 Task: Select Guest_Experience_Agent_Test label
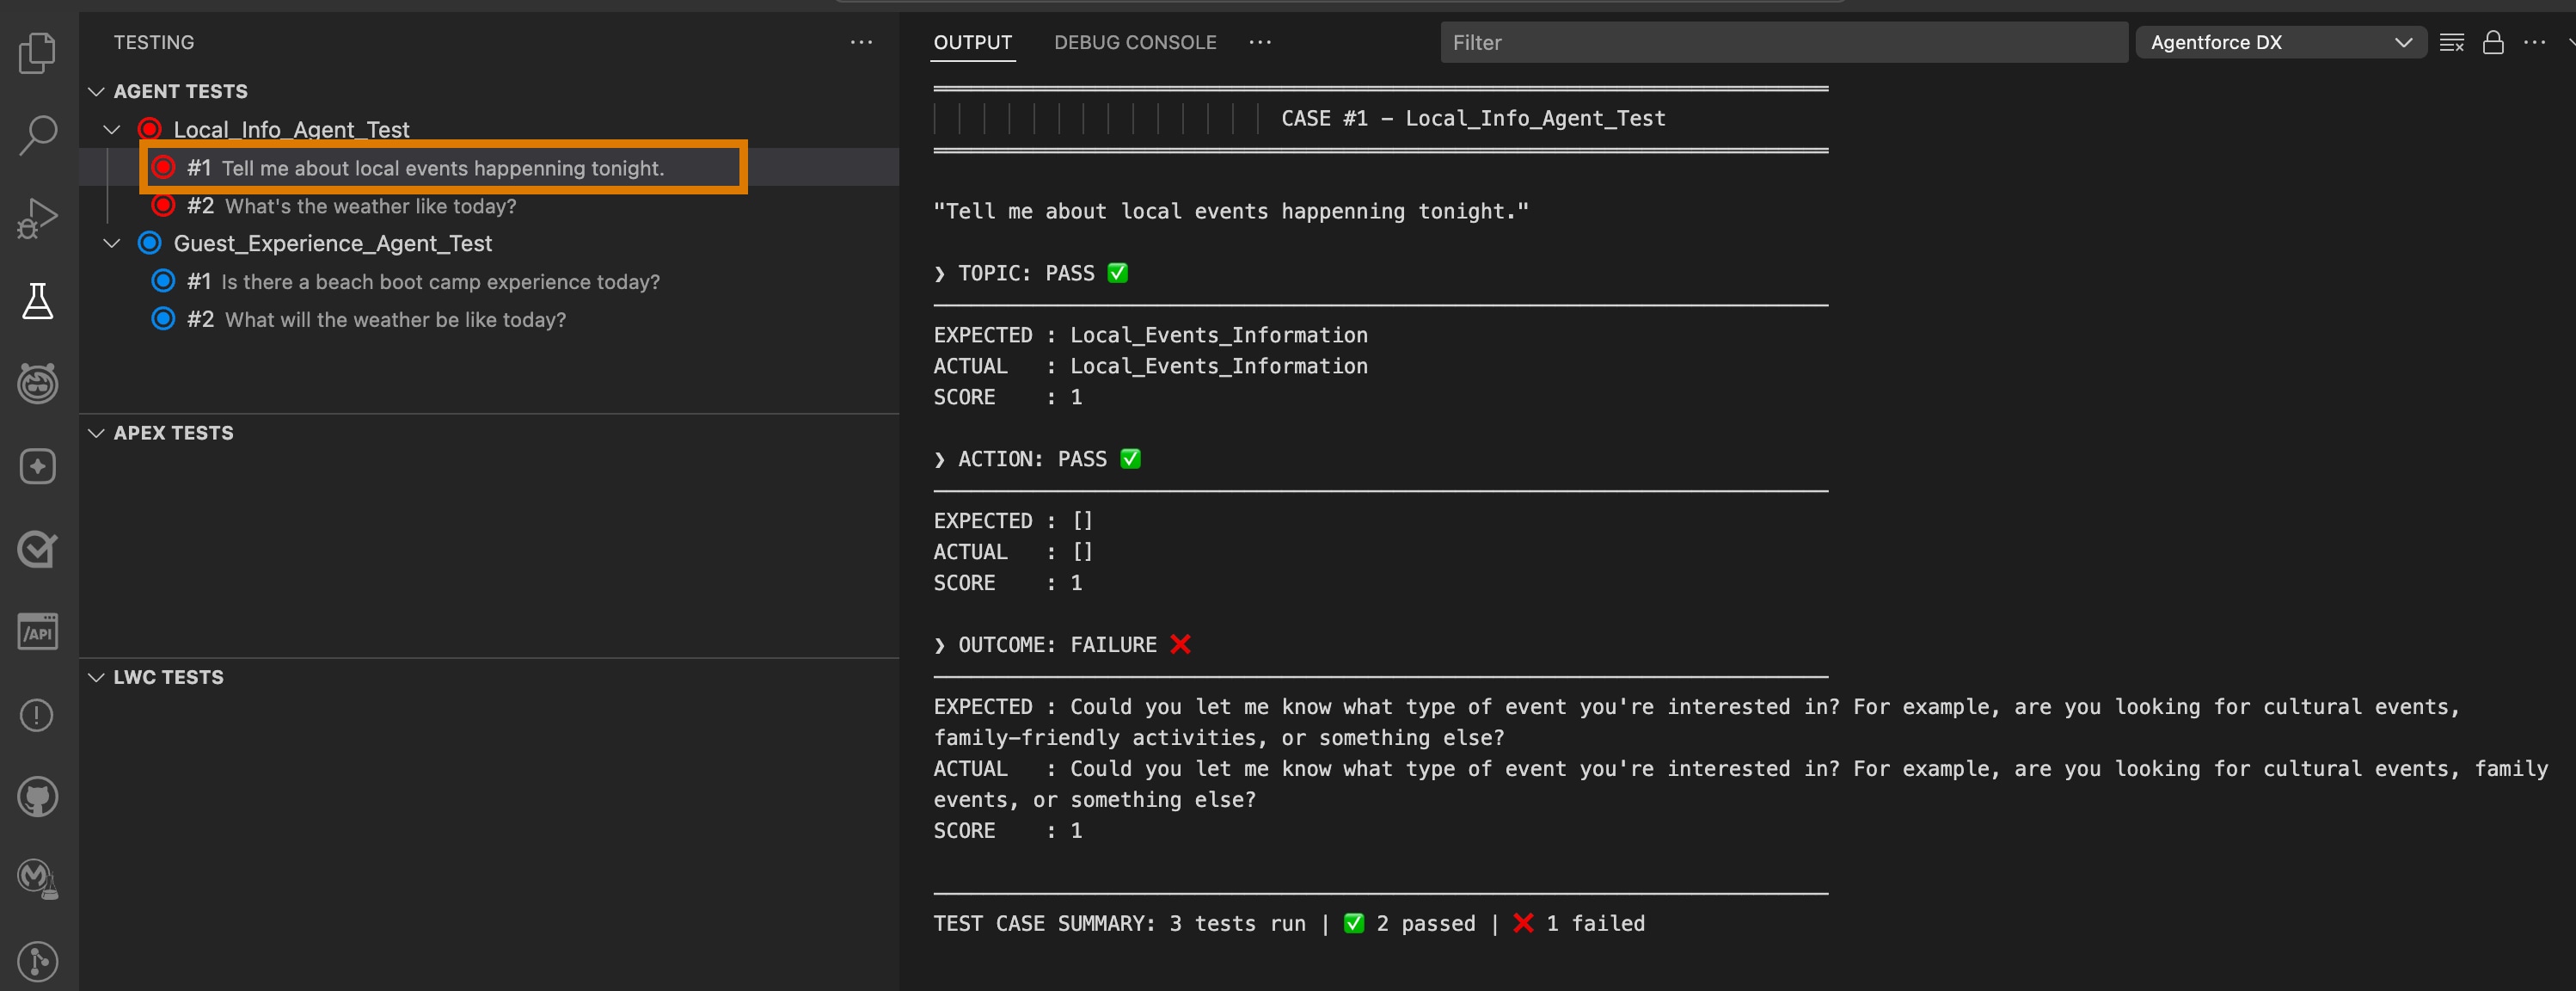pos(332,243)
